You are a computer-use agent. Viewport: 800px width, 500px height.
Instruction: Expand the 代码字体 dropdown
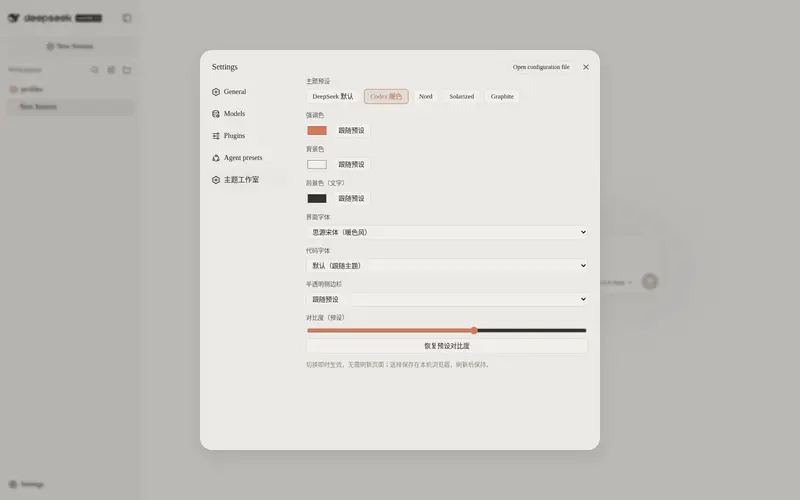click(446, 266)
